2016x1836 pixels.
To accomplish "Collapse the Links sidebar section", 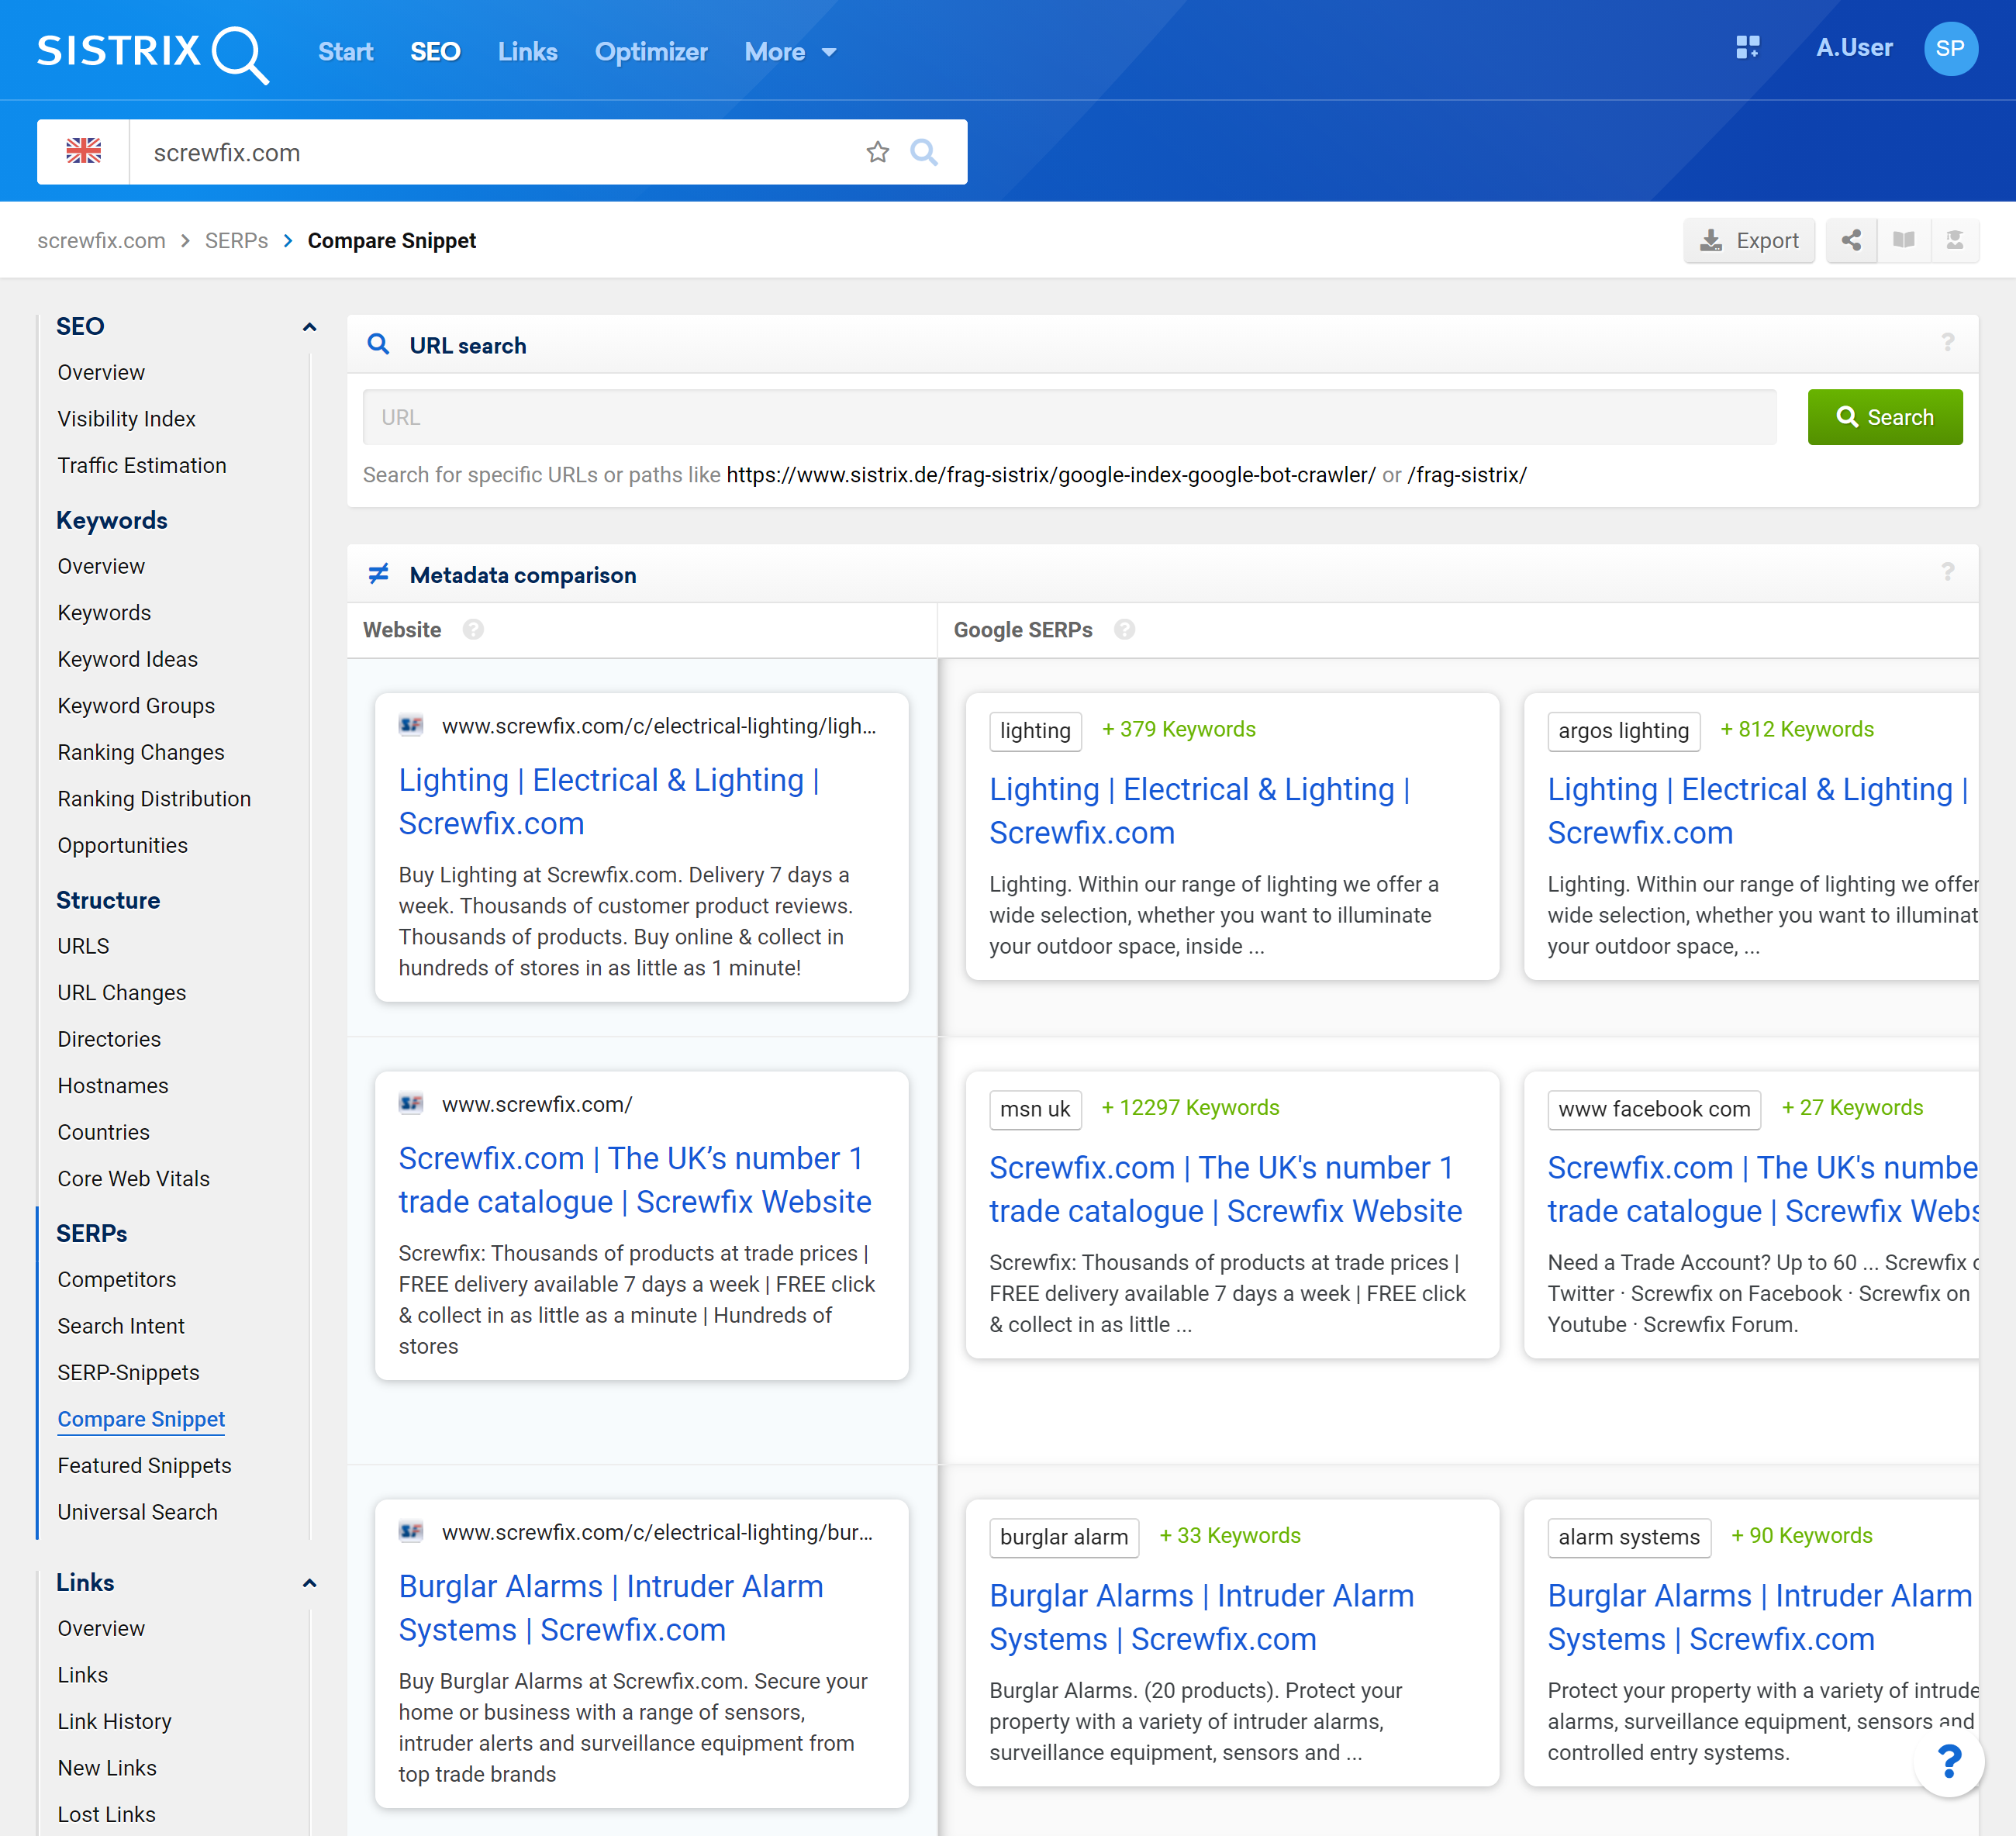I will point(309,1583).
